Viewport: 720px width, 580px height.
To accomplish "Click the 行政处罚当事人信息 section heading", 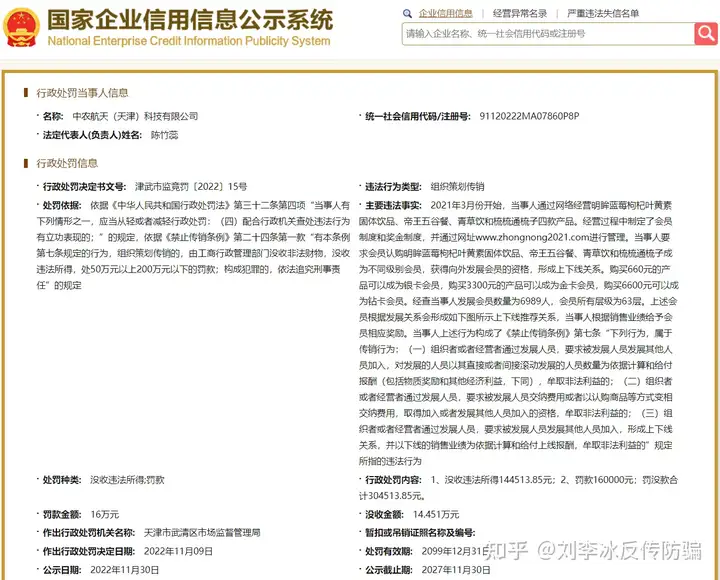I will tap(82, 93).
